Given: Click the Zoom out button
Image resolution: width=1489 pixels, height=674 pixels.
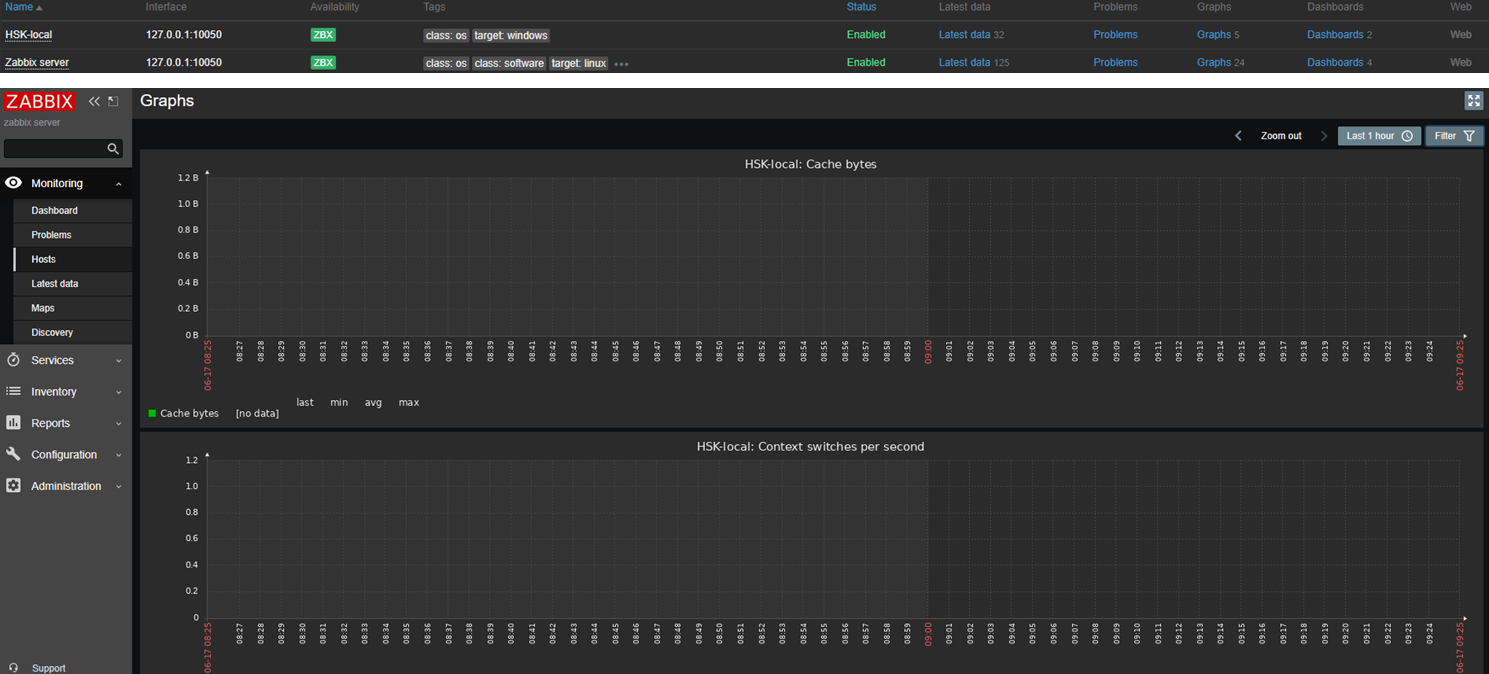Looking at the screenshot, I should tap(1281, 136).
